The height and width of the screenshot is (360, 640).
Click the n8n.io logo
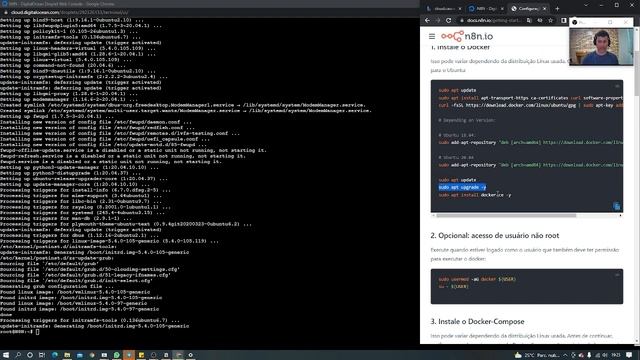pyautogui.click(x=467, y=36)
